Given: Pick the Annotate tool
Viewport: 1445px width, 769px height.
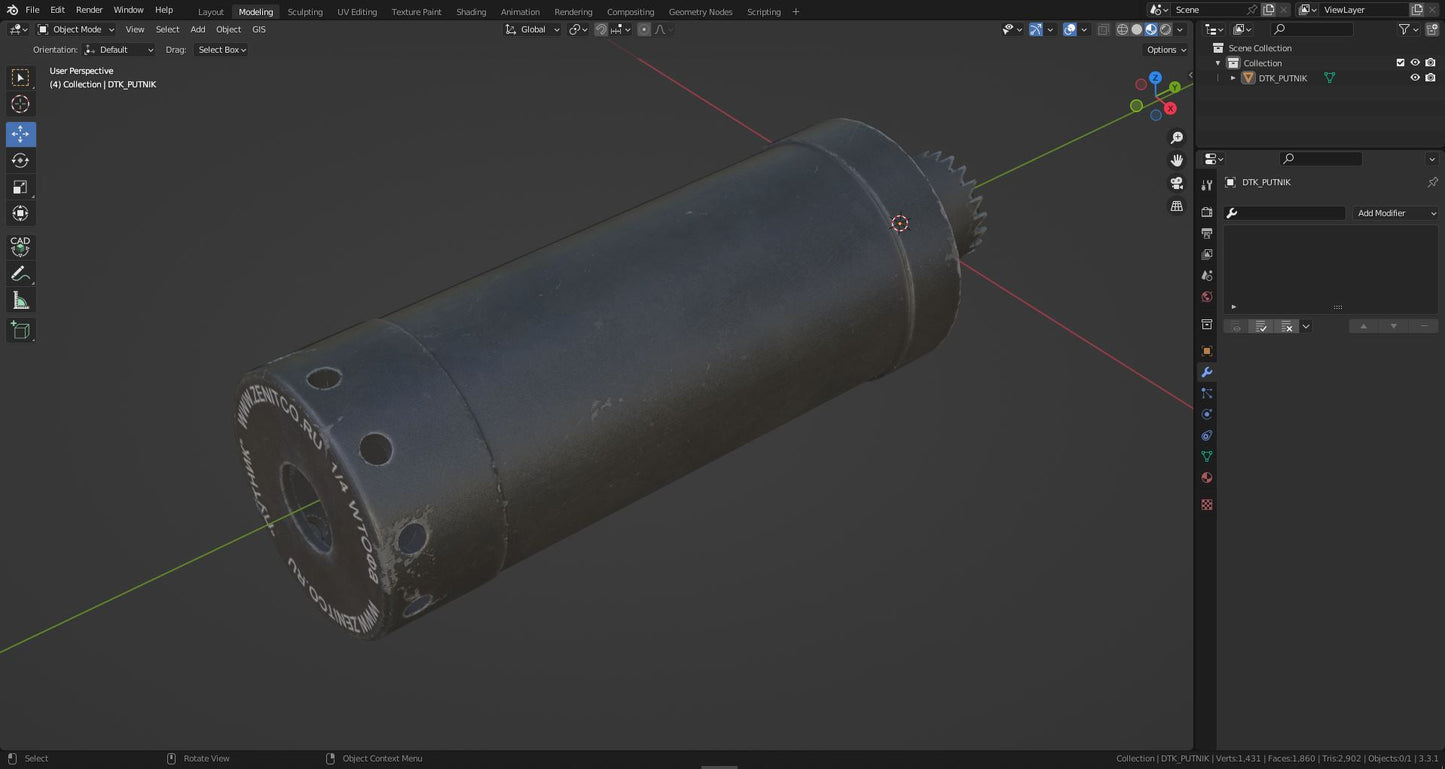Looking at the screenshot, I should [20, 273].
